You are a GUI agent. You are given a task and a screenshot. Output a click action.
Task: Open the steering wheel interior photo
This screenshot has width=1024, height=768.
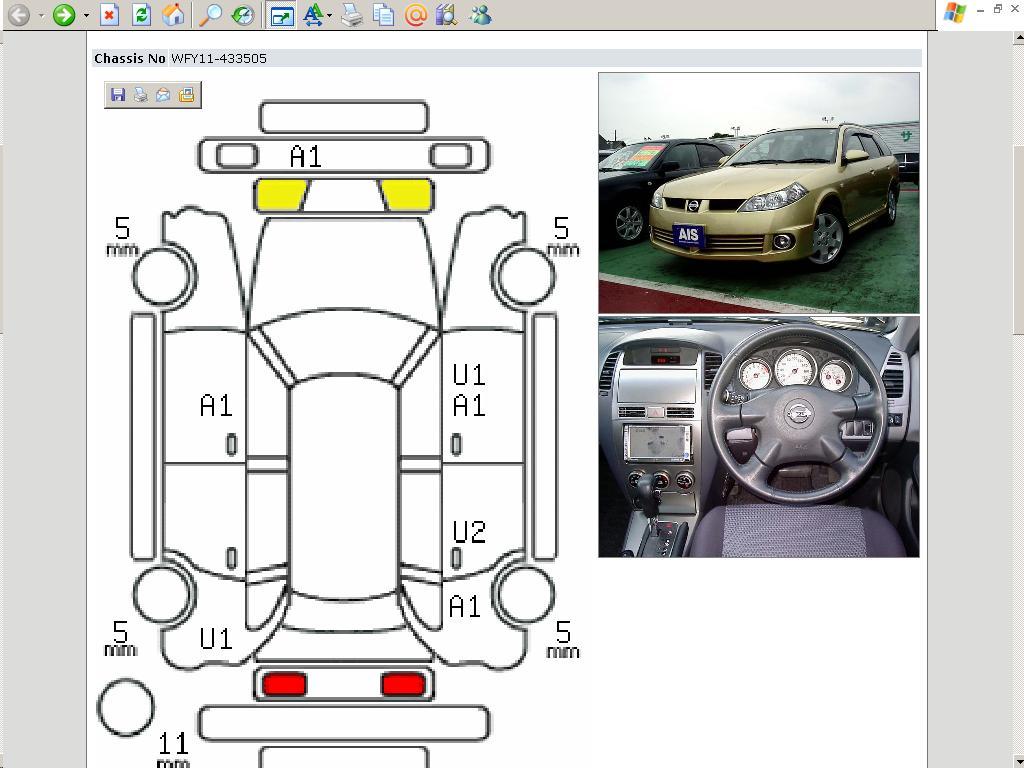[759, 437]
